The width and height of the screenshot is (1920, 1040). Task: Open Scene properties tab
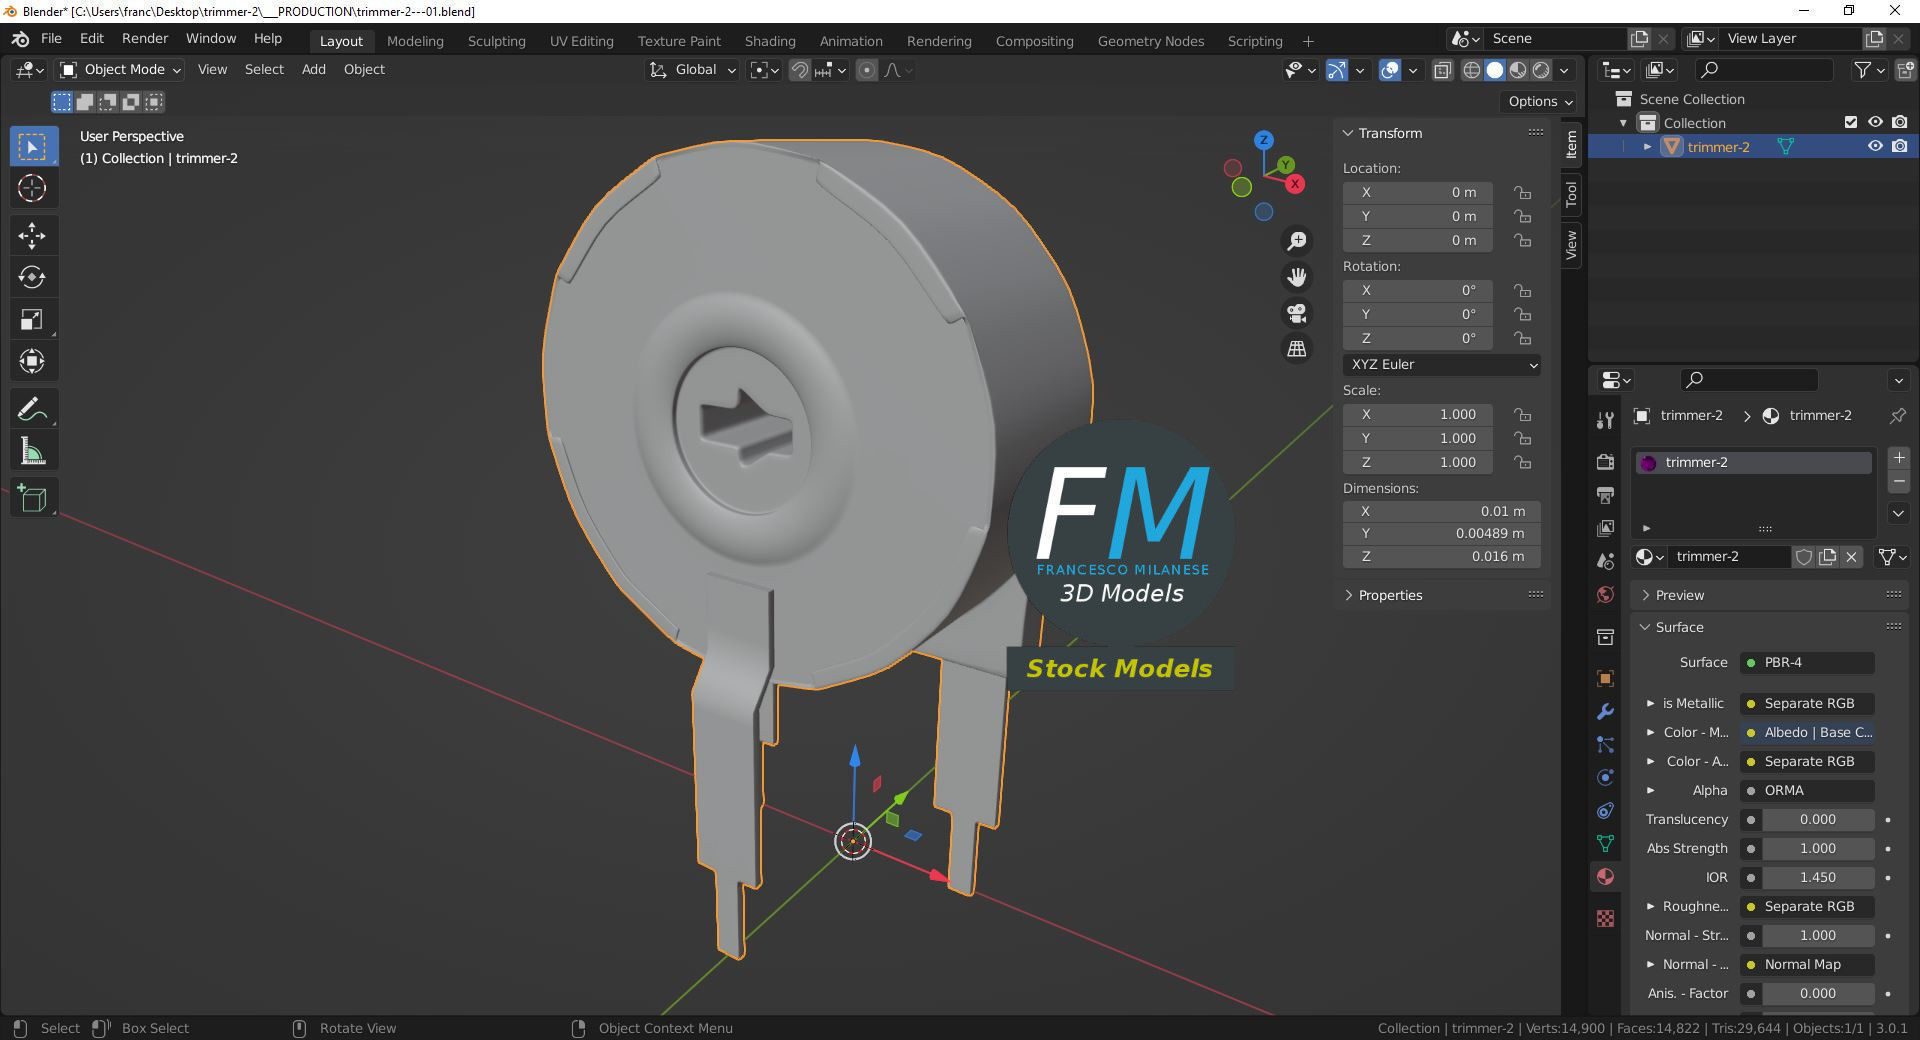click(x=1605, y=561)
